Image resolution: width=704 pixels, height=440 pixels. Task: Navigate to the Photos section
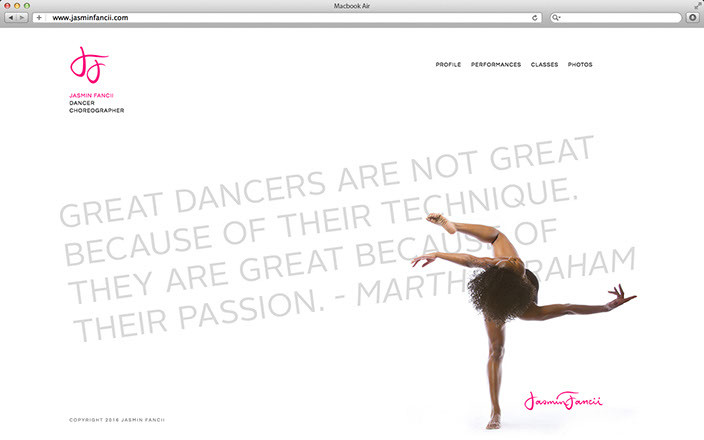tap(580, 65)
